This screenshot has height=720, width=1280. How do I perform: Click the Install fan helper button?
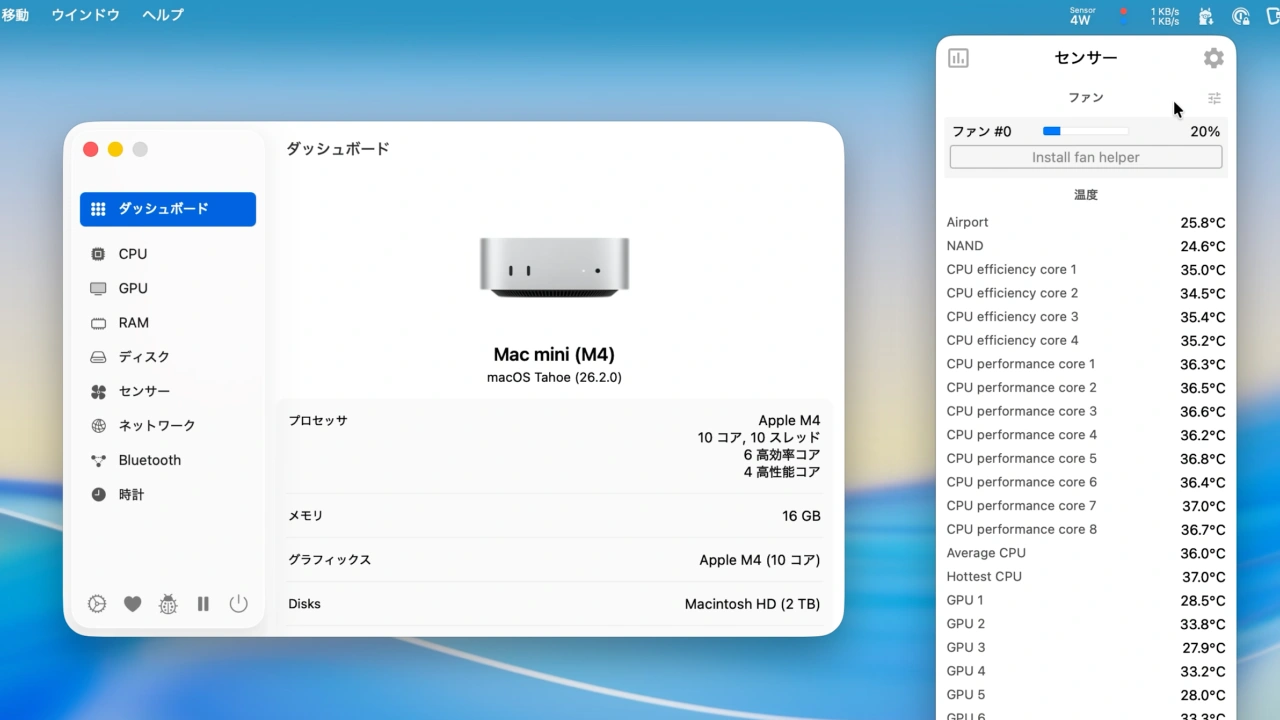1085,157
